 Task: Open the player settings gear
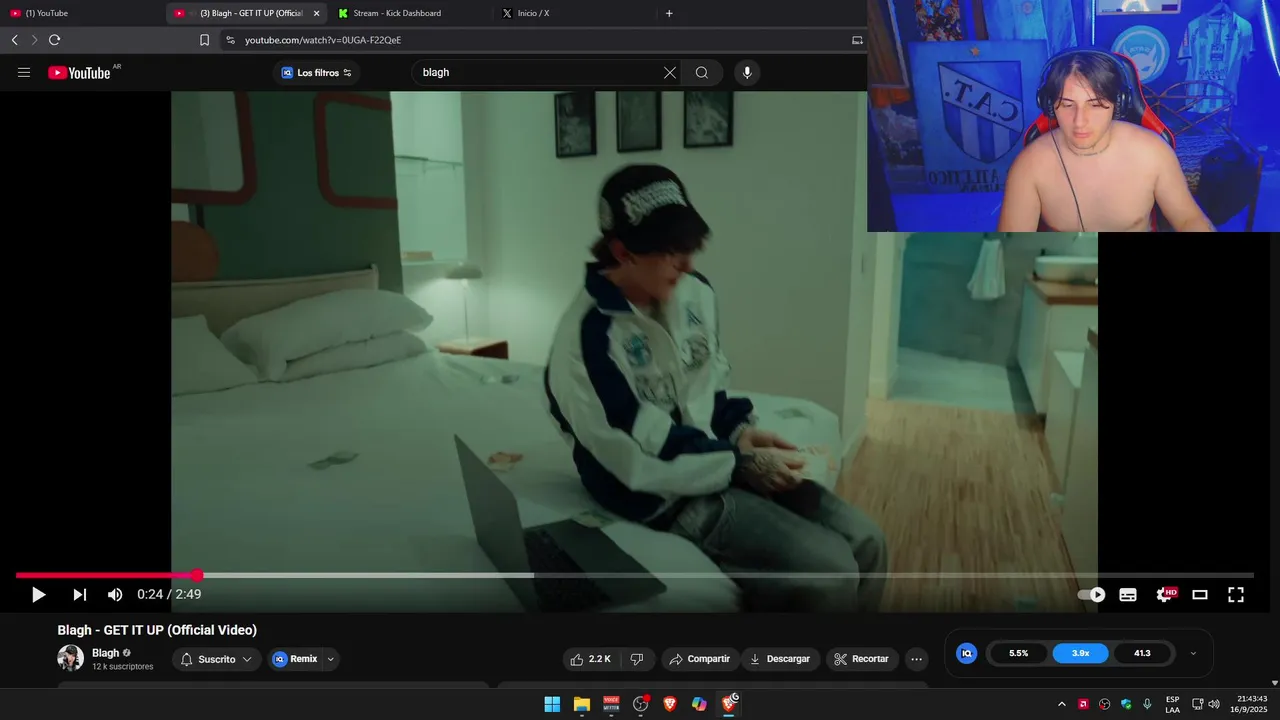(1165, 594)
